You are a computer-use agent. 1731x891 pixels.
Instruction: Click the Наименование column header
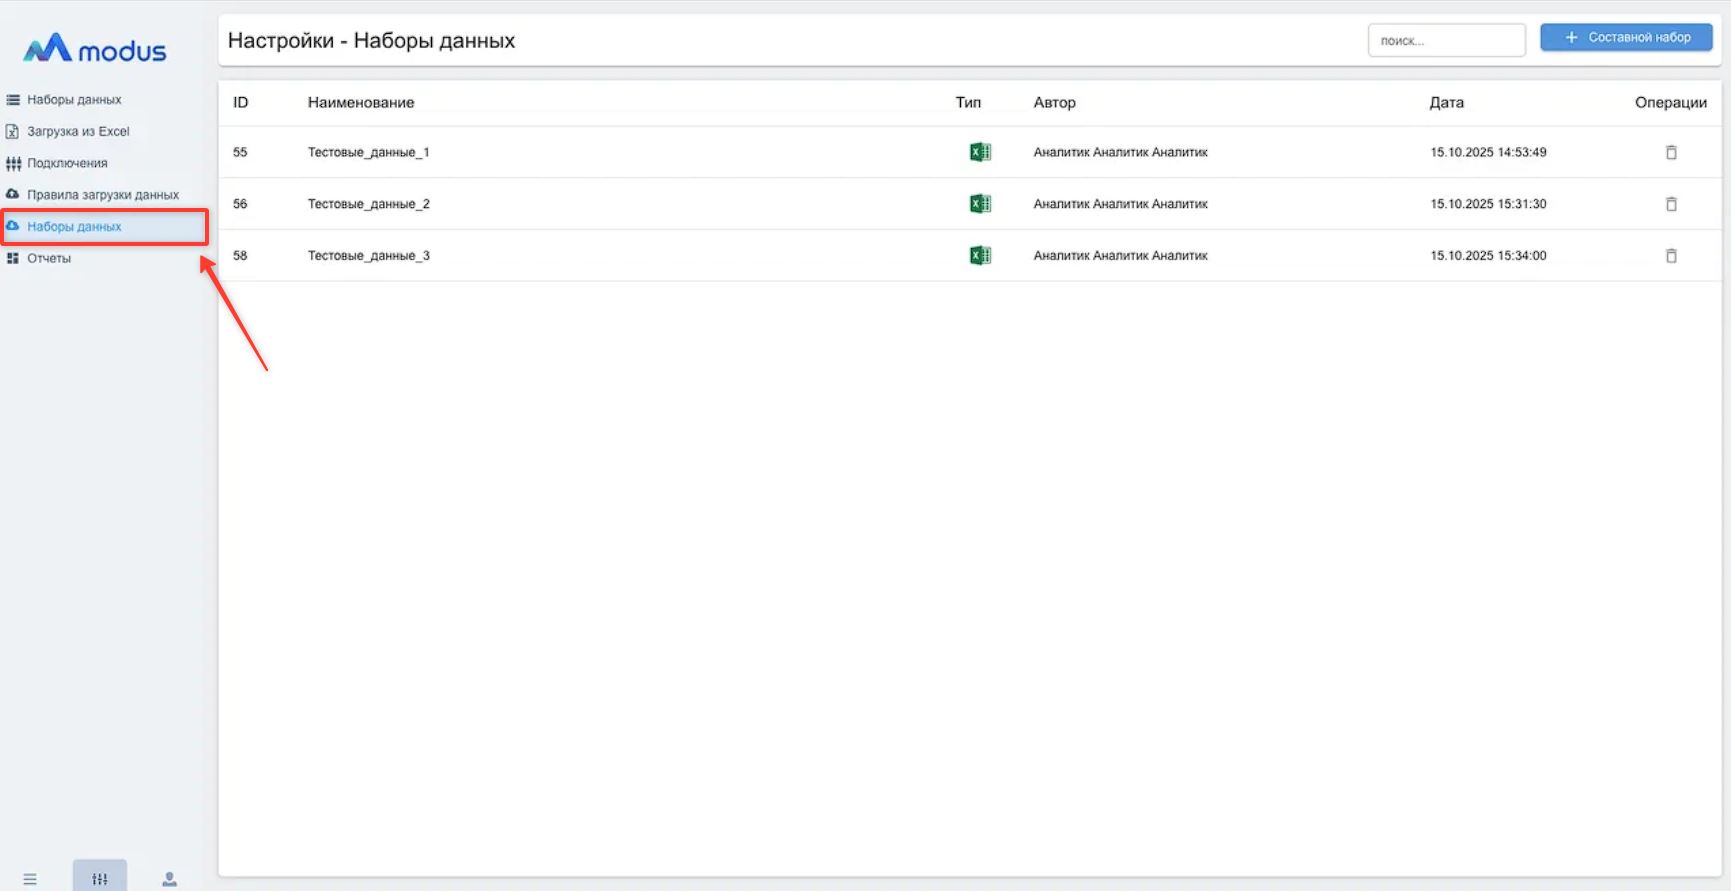click(x=360, y=103)
